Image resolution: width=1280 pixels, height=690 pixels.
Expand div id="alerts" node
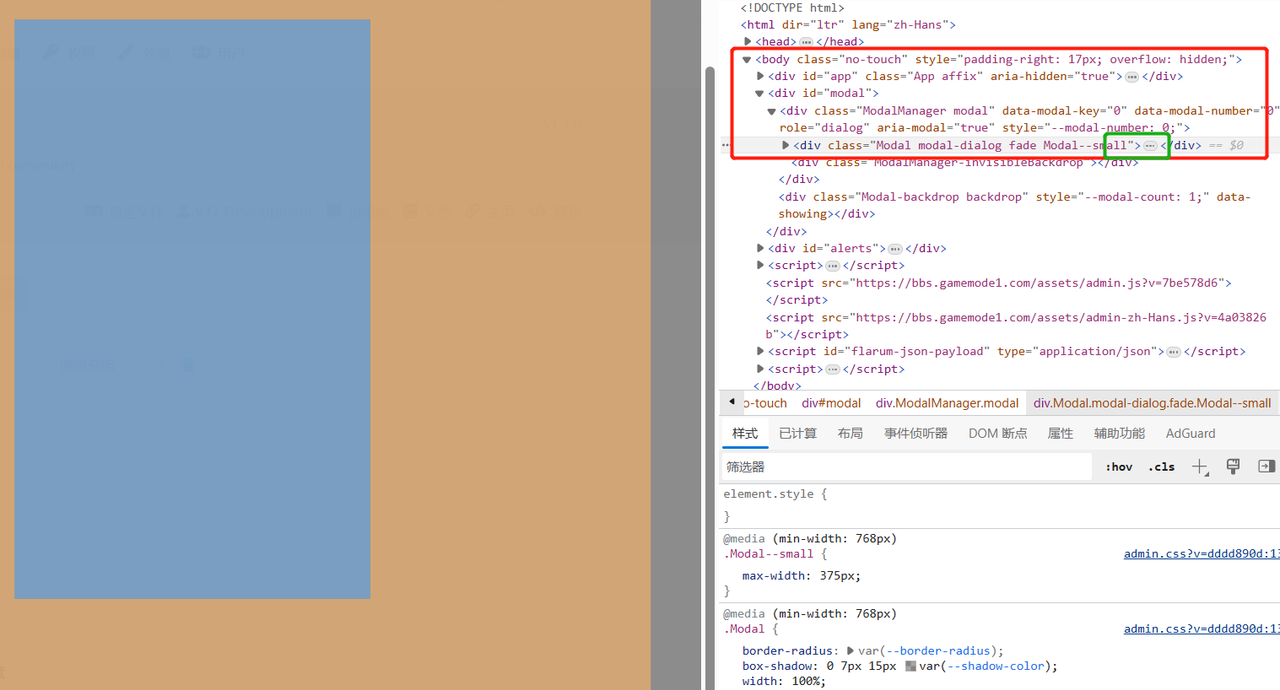tap(761, 248)
